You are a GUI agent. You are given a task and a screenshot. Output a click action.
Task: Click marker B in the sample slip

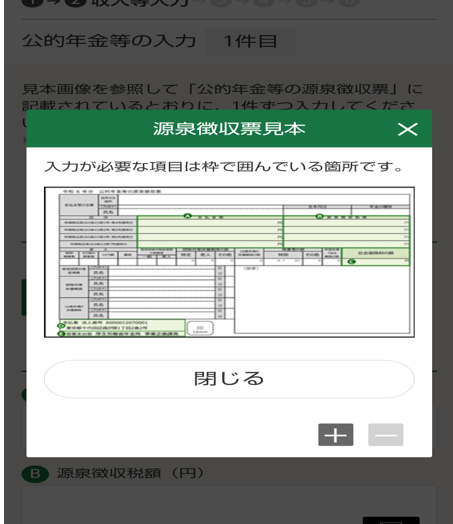coord(319,217)
